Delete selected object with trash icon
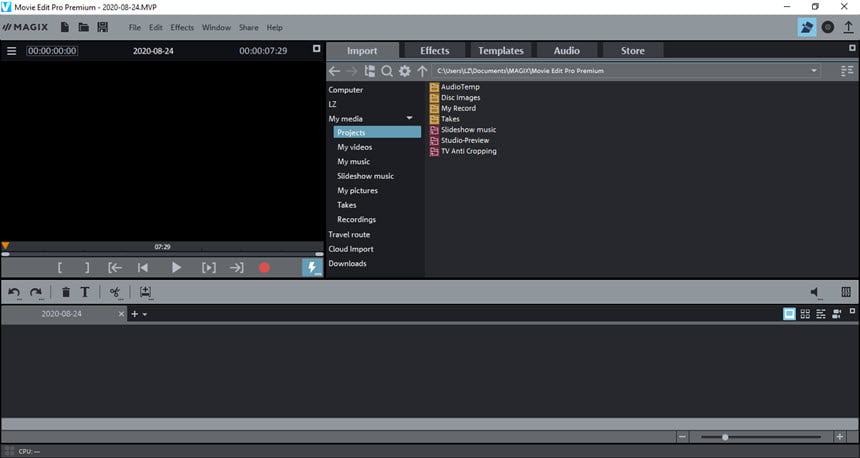Screen dimensions: 860x458 coord(66,292)
